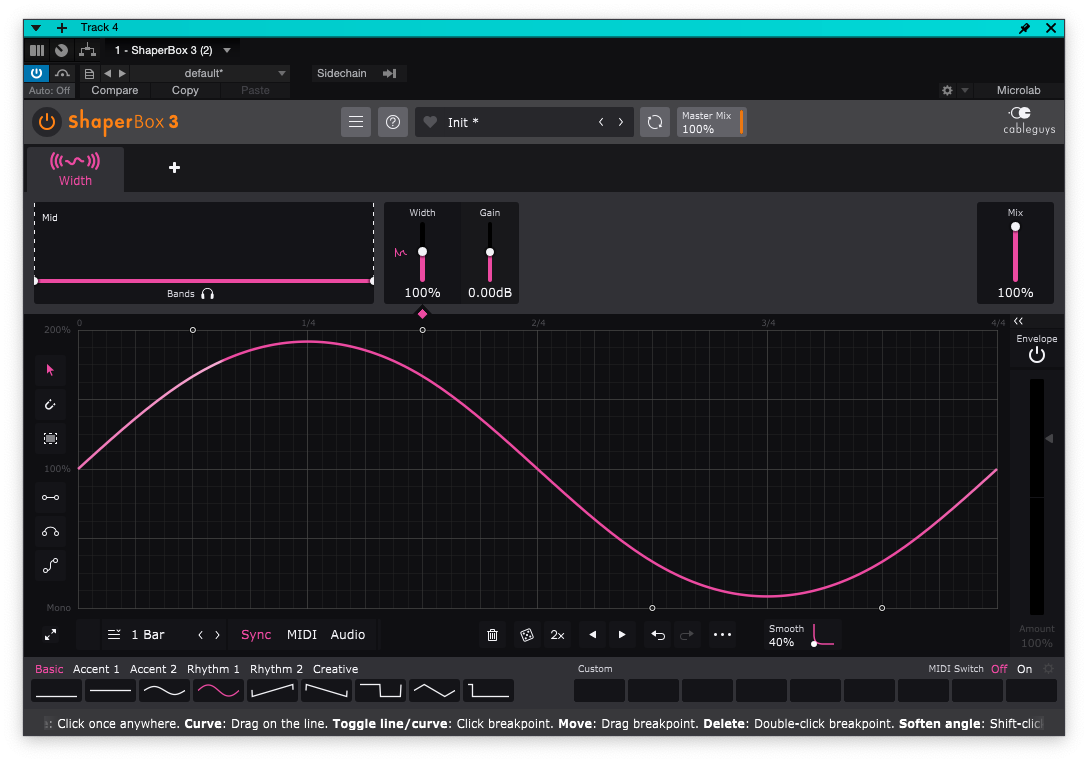Toggle the host plugin bypass power button
The image size is (1088, 763).
pyautogui.click(x=37, y=73)
